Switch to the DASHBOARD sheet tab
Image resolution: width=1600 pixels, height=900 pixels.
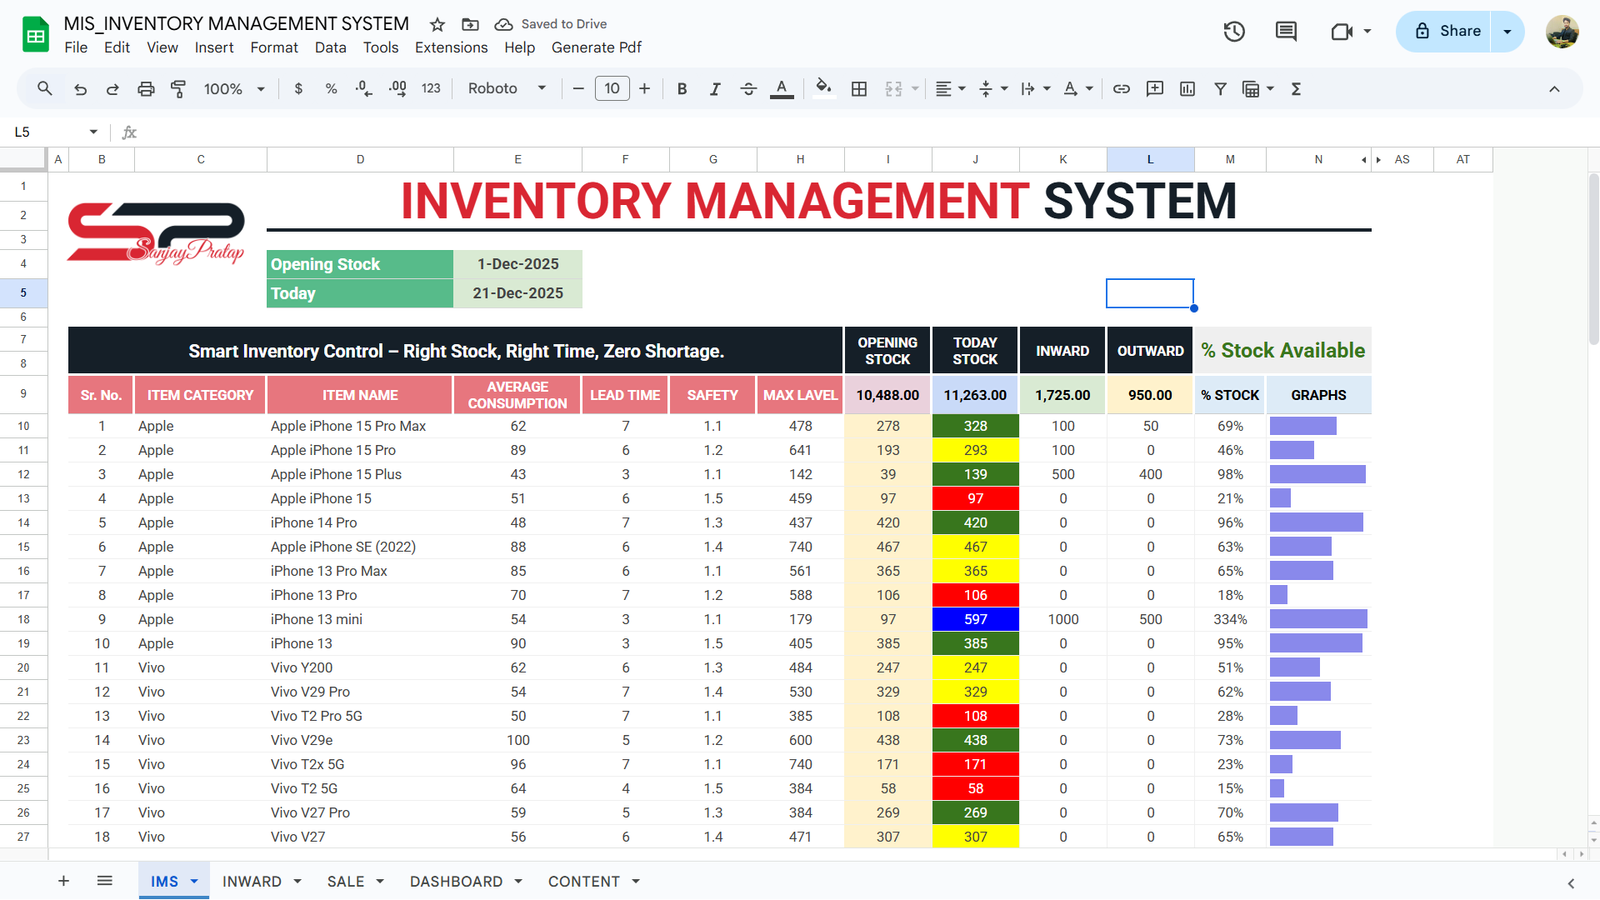click(456, 881)
